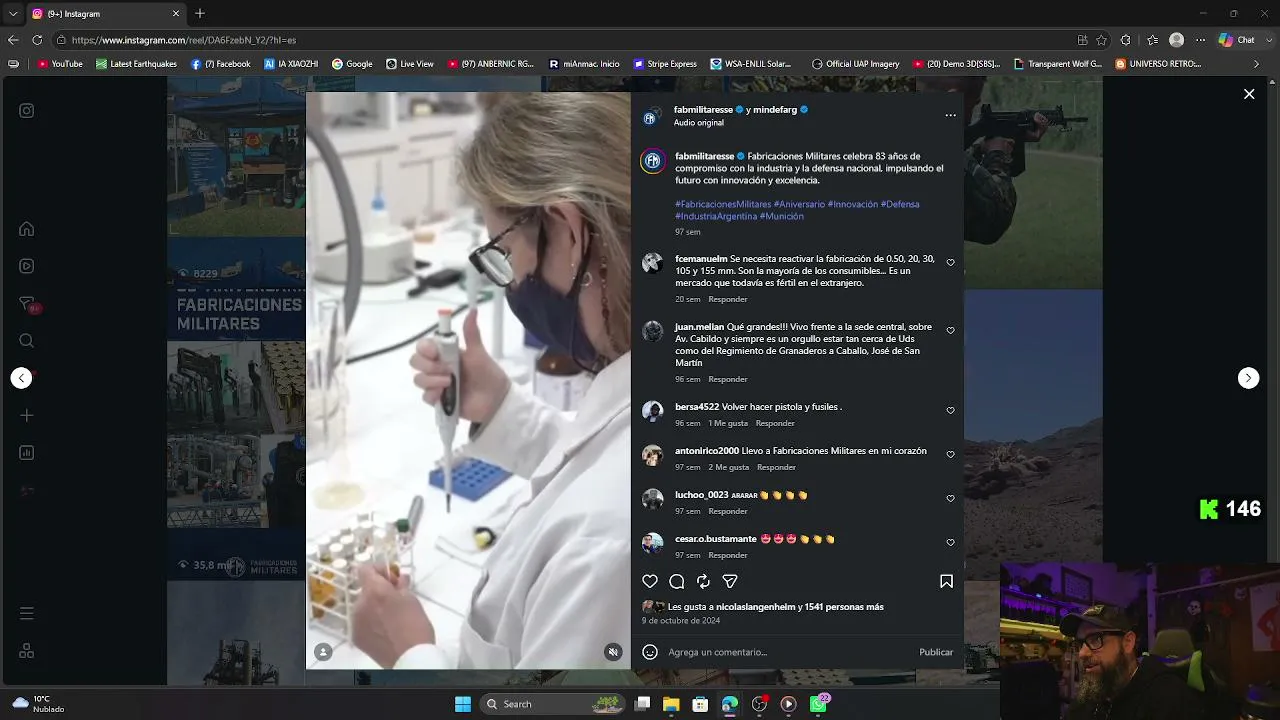View the '1541 personas más' likes list

pos(844,607)
